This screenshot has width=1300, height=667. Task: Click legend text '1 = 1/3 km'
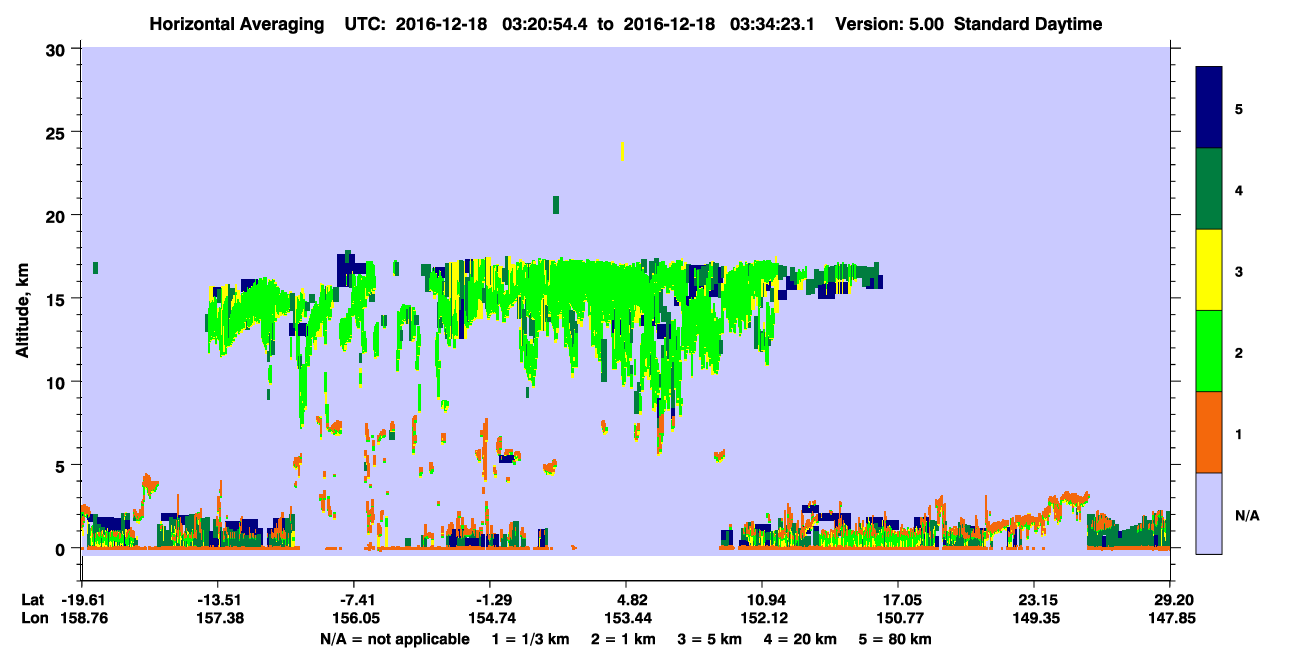point(531,639)
